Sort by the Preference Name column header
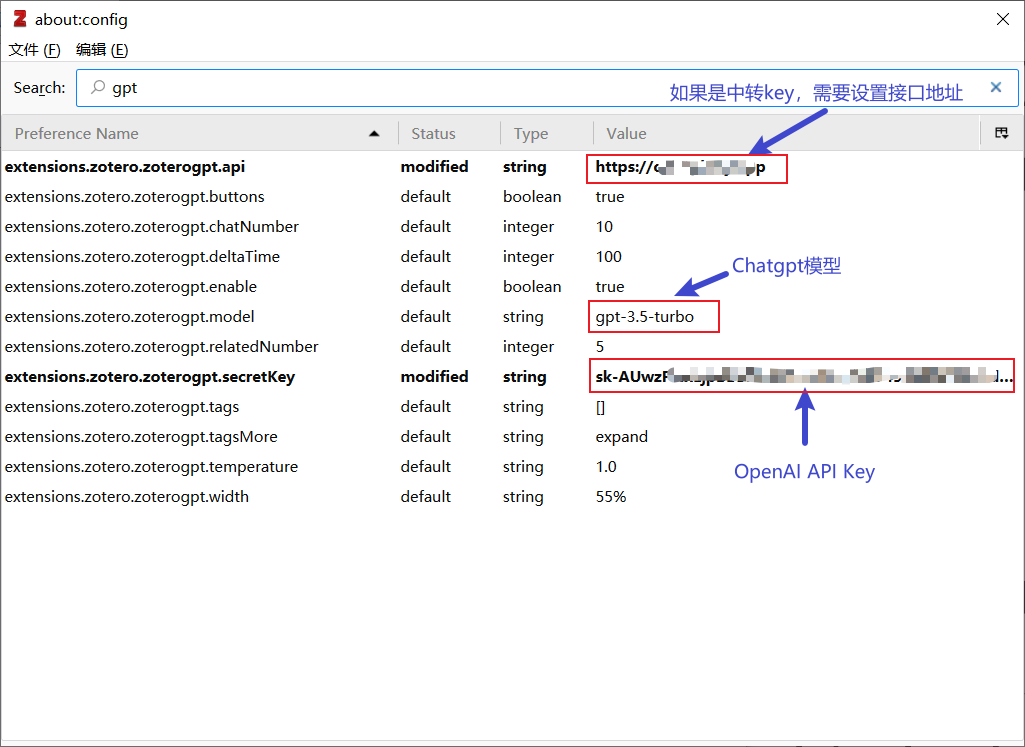Viewport: 1025px width, 747px height. [x=199, y=133]
